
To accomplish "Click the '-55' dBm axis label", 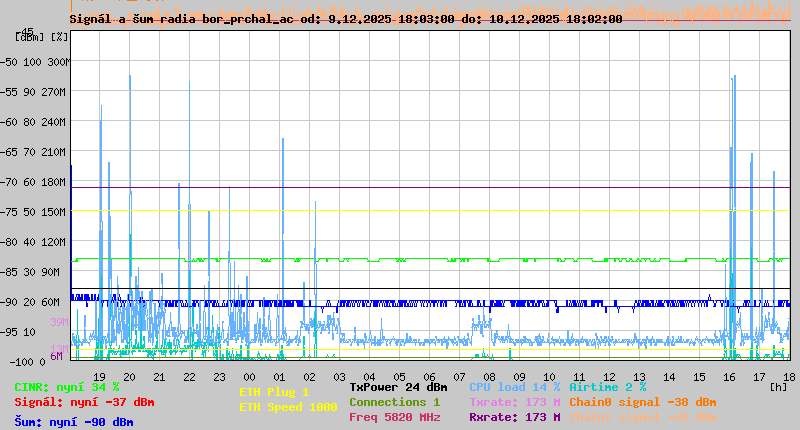I will [9, 92].
